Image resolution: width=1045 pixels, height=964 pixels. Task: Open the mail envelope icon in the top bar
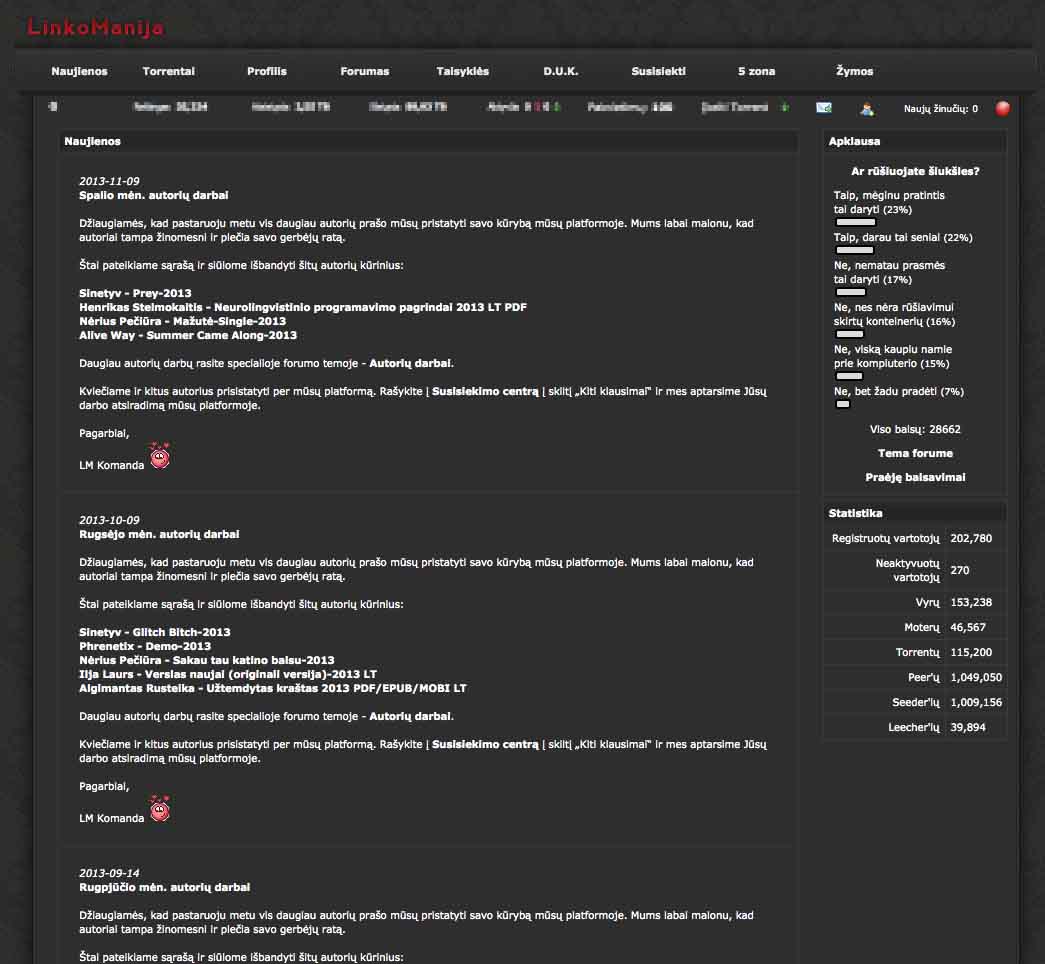(x=822, y=108)
